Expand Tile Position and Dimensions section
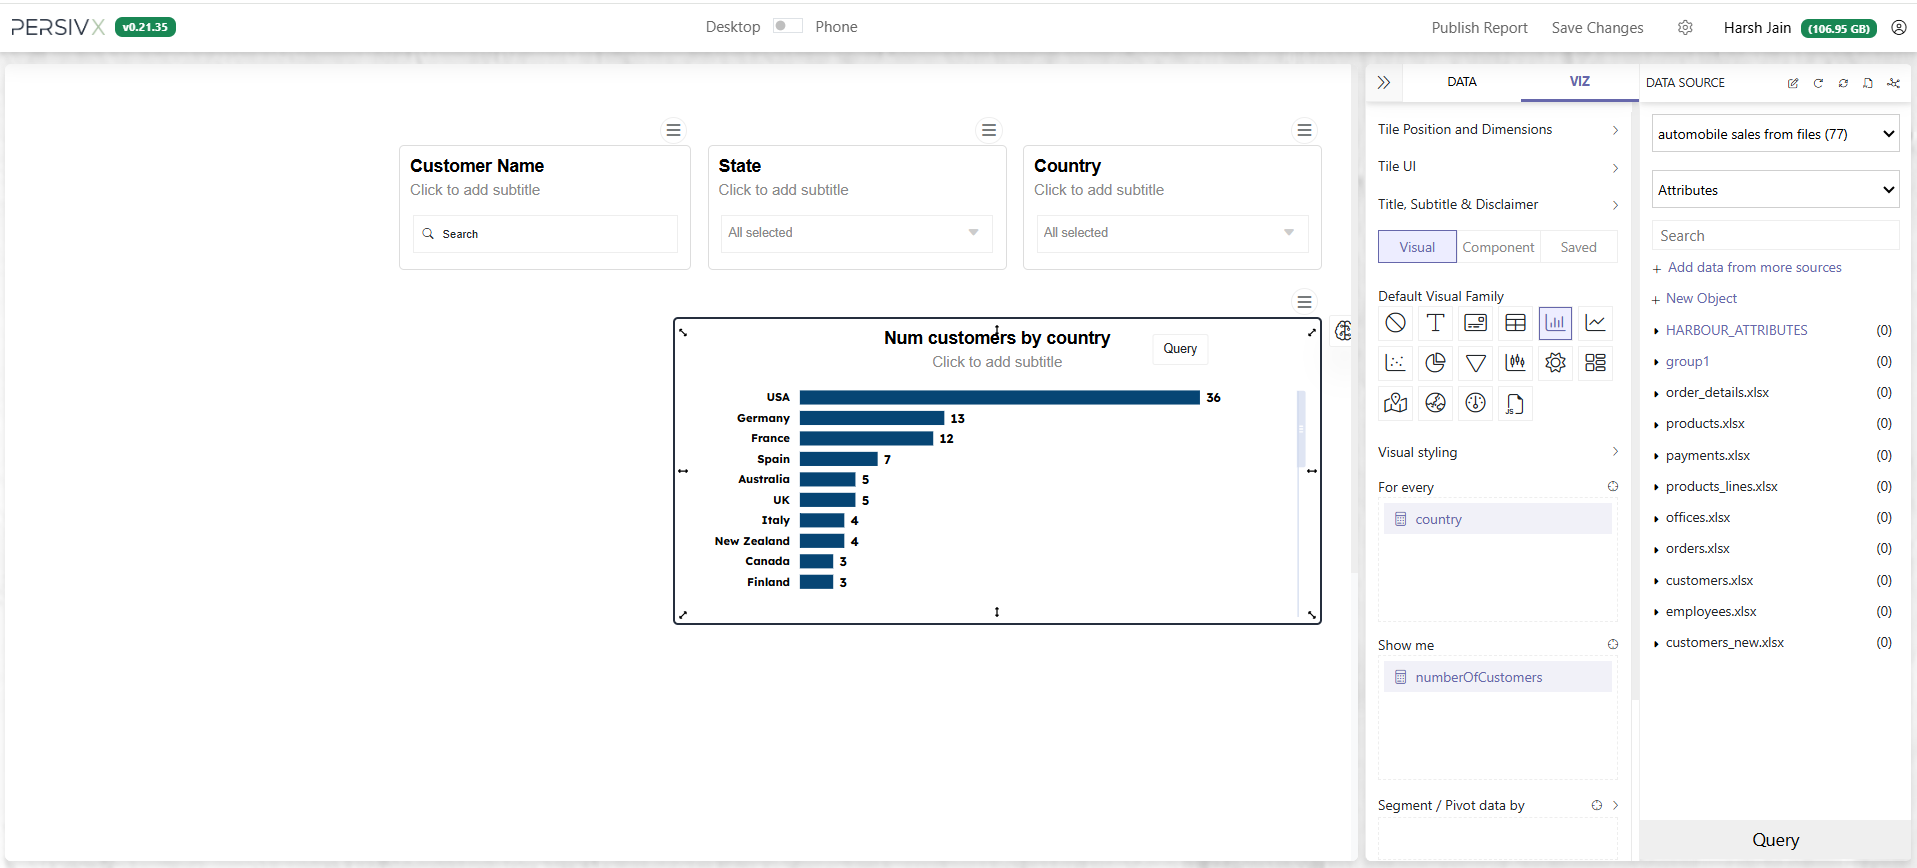This screenshot has height=868, width=1917. 1497,130
